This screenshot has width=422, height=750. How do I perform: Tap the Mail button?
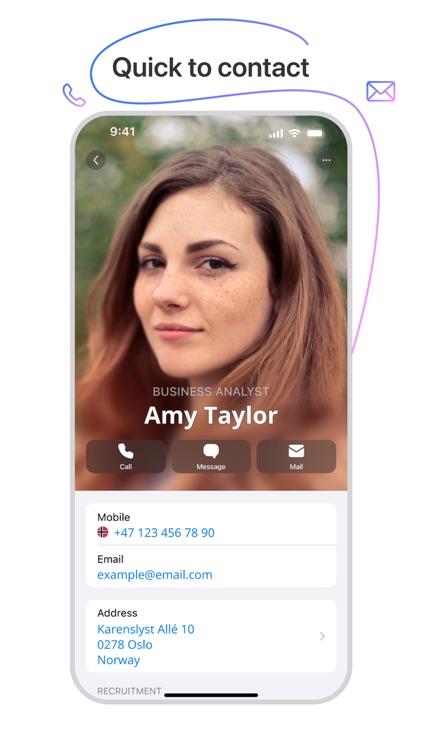pyautogui.click(x=296, y=457)
